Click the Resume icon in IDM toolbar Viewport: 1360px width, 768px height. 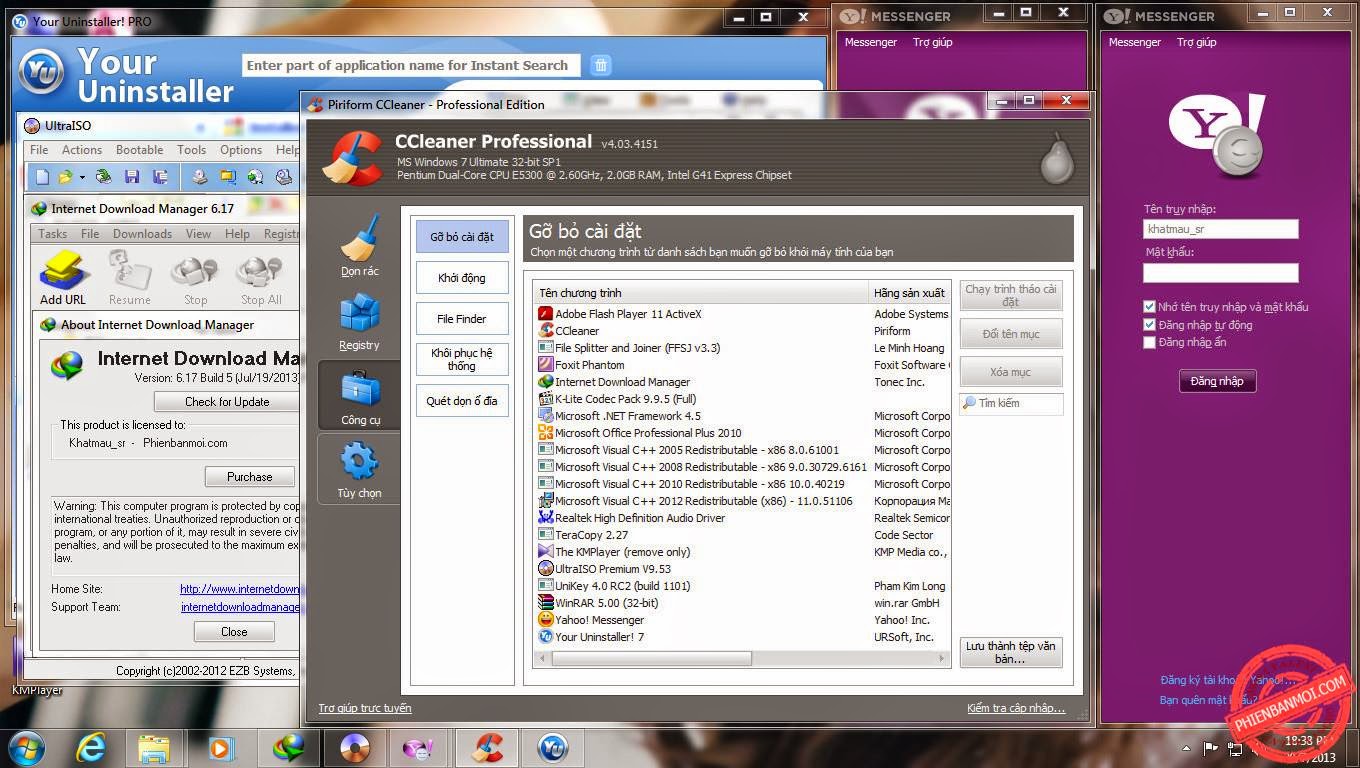pyautogui.click(x=130, y=272)
